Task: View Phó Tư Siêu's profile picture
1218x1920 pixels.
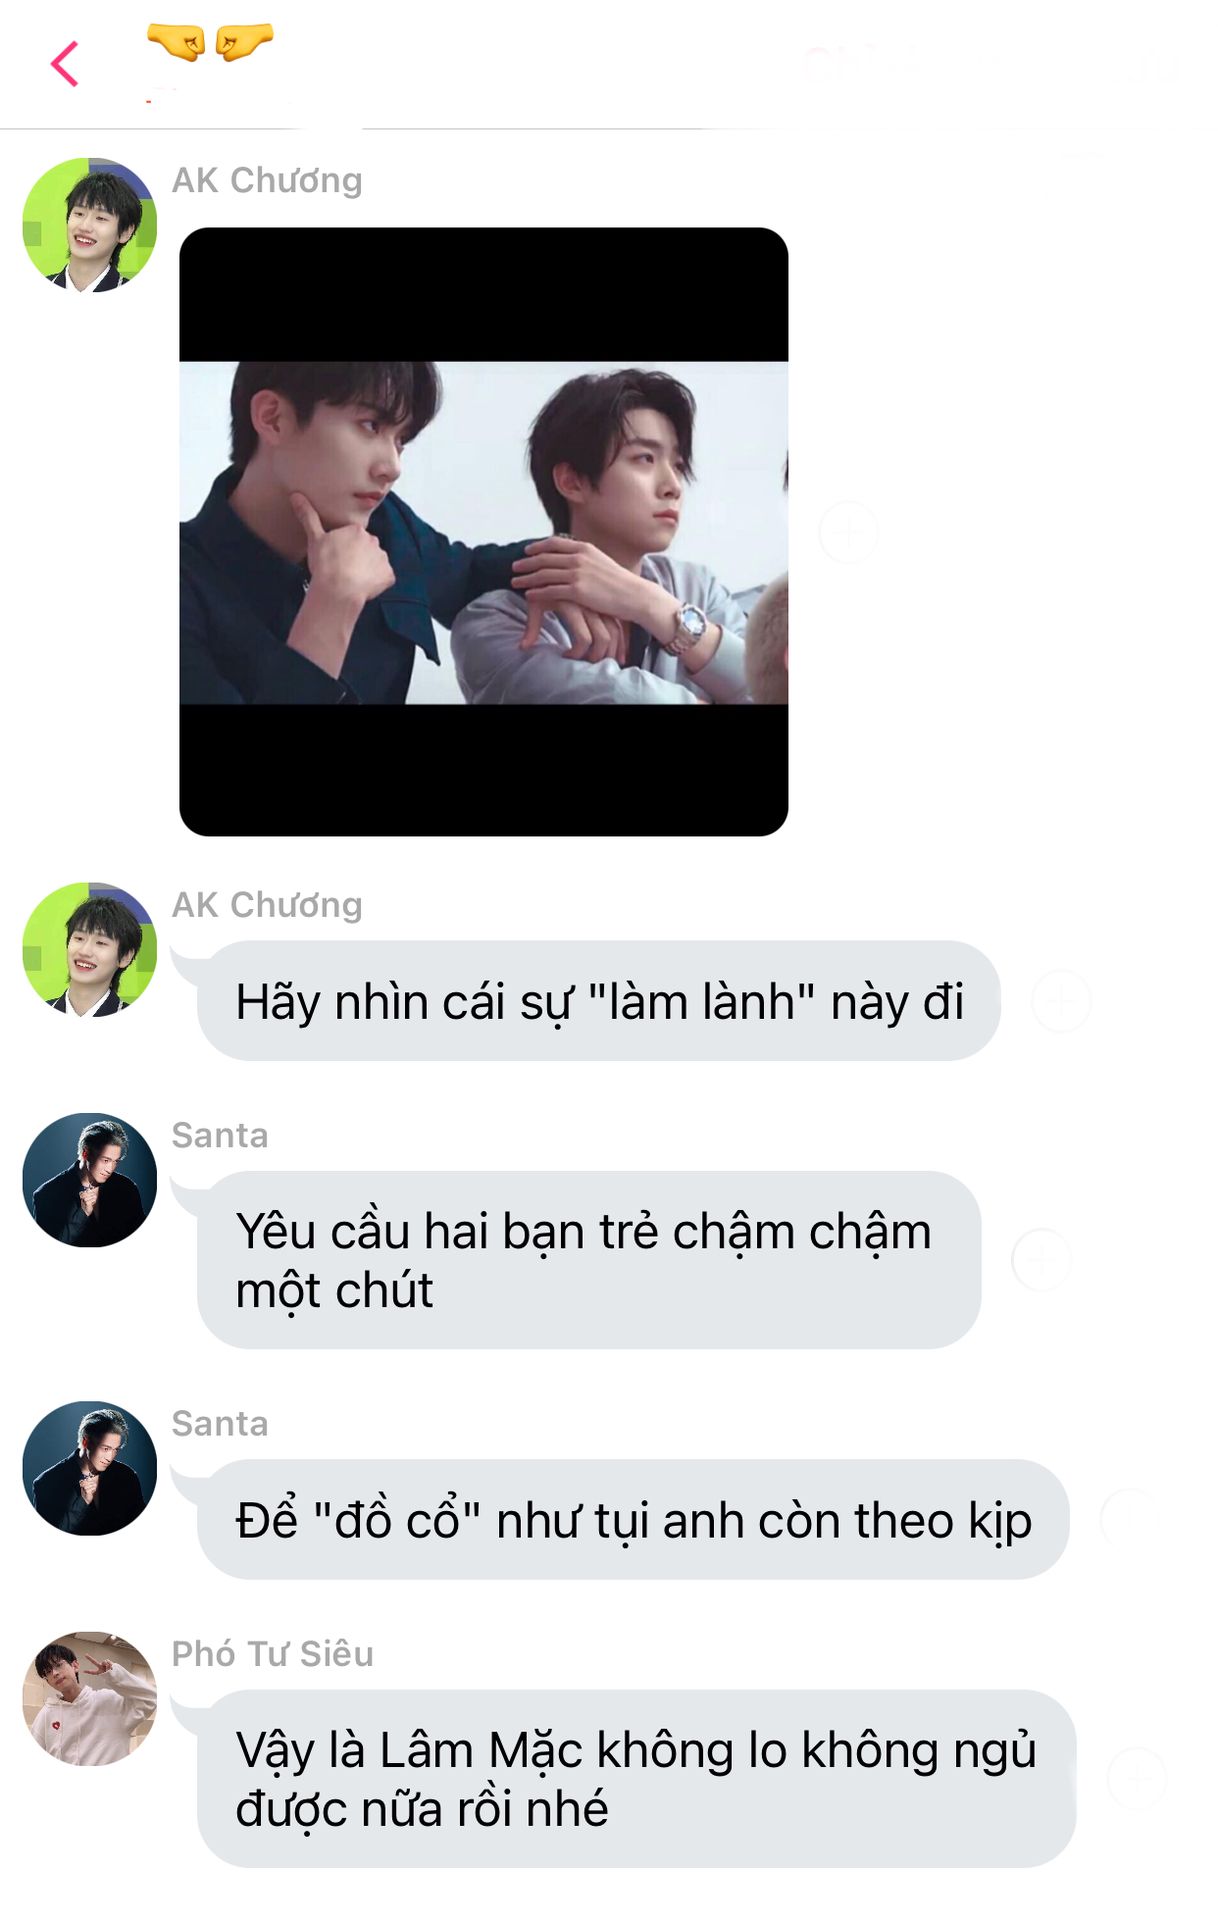Action: (90, 1699)
